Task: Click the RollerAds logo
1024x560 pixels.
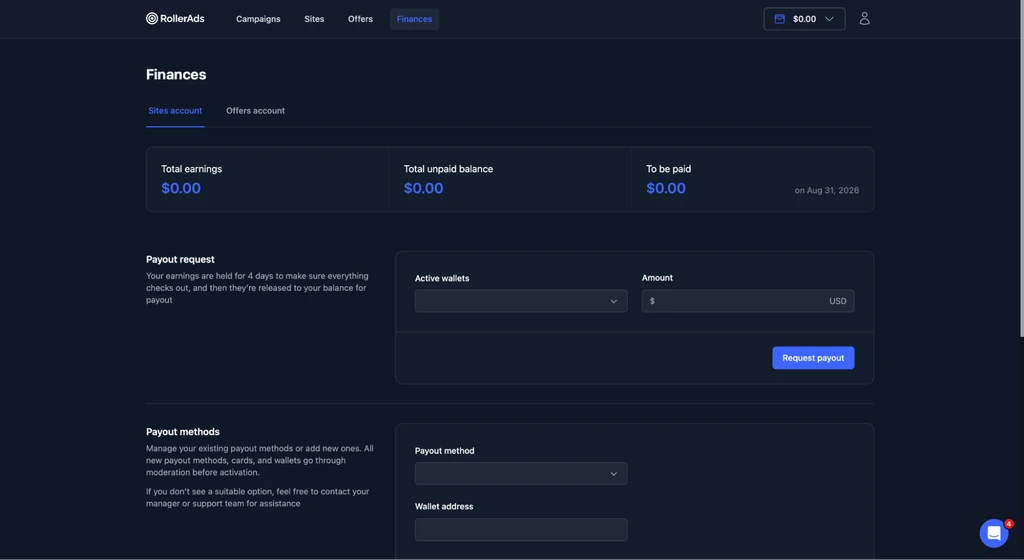Action: pos(175,19)
